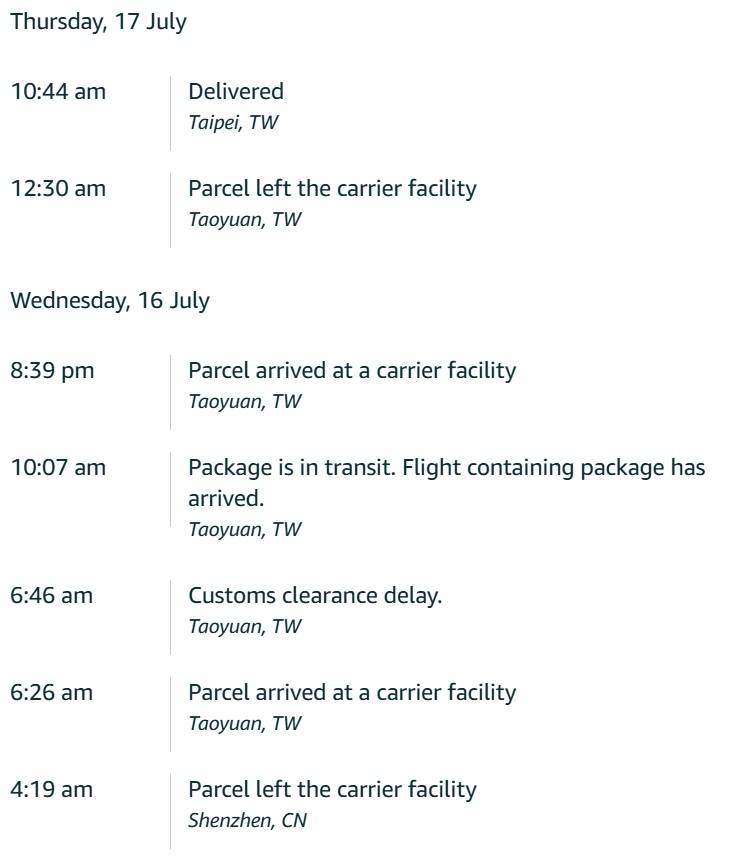Click the Taipei, TW location text
730x867 pixels.
[233, 122]
